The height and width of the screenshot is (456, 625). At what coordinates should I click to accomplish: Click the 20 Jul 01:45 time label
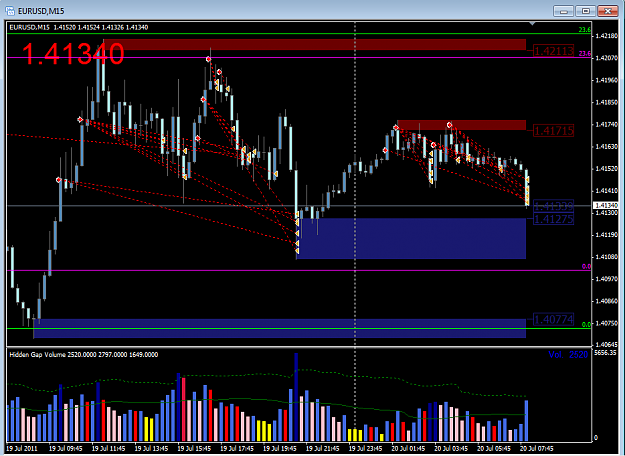(x=409, y=448)
